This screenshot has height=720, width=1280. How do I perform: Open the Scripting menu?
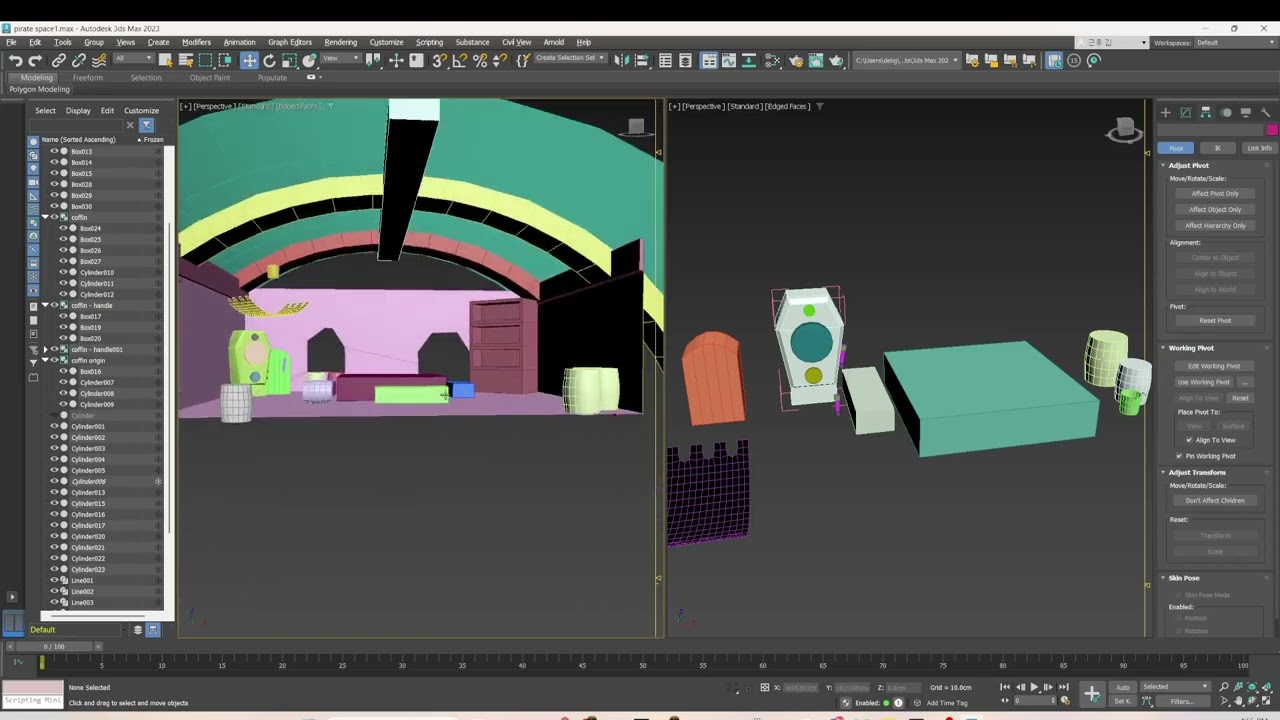[x=429, y=42]
